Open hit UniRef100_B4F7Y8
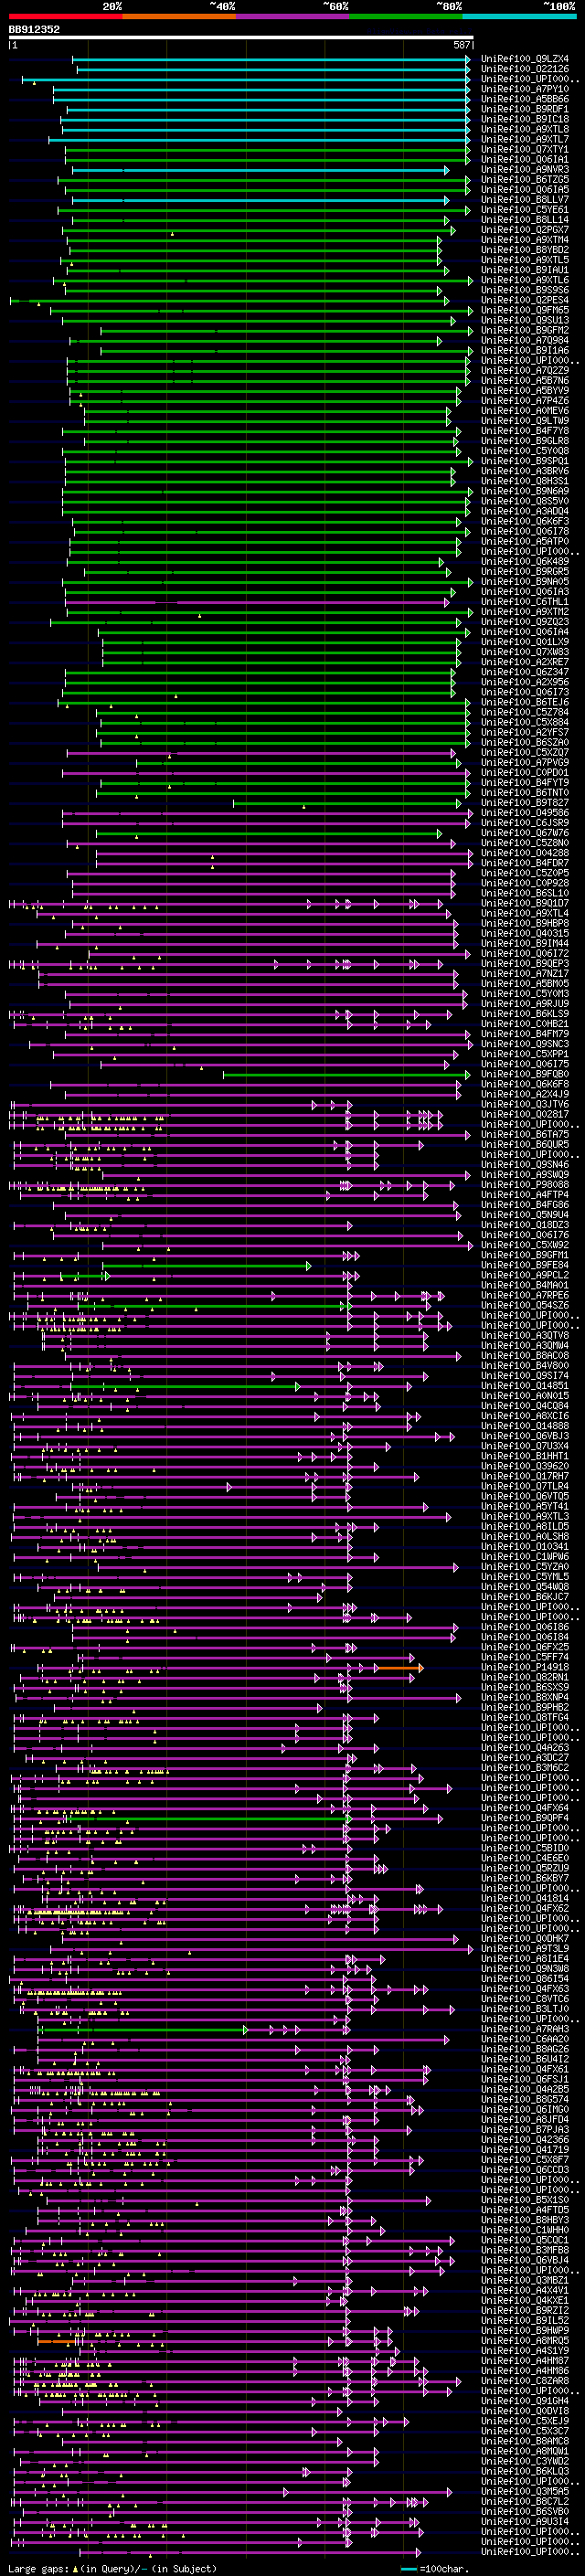The width and height of the screenshot is (585, 2576). point(525,431)
